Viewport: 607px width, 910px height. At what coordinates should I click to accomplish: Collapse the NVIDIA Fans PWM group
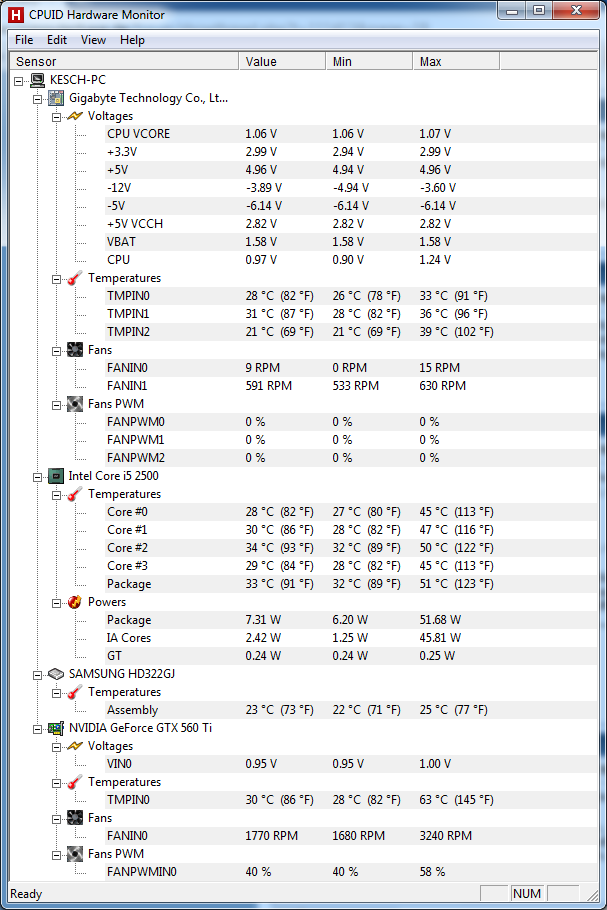[x=56, y=855]
